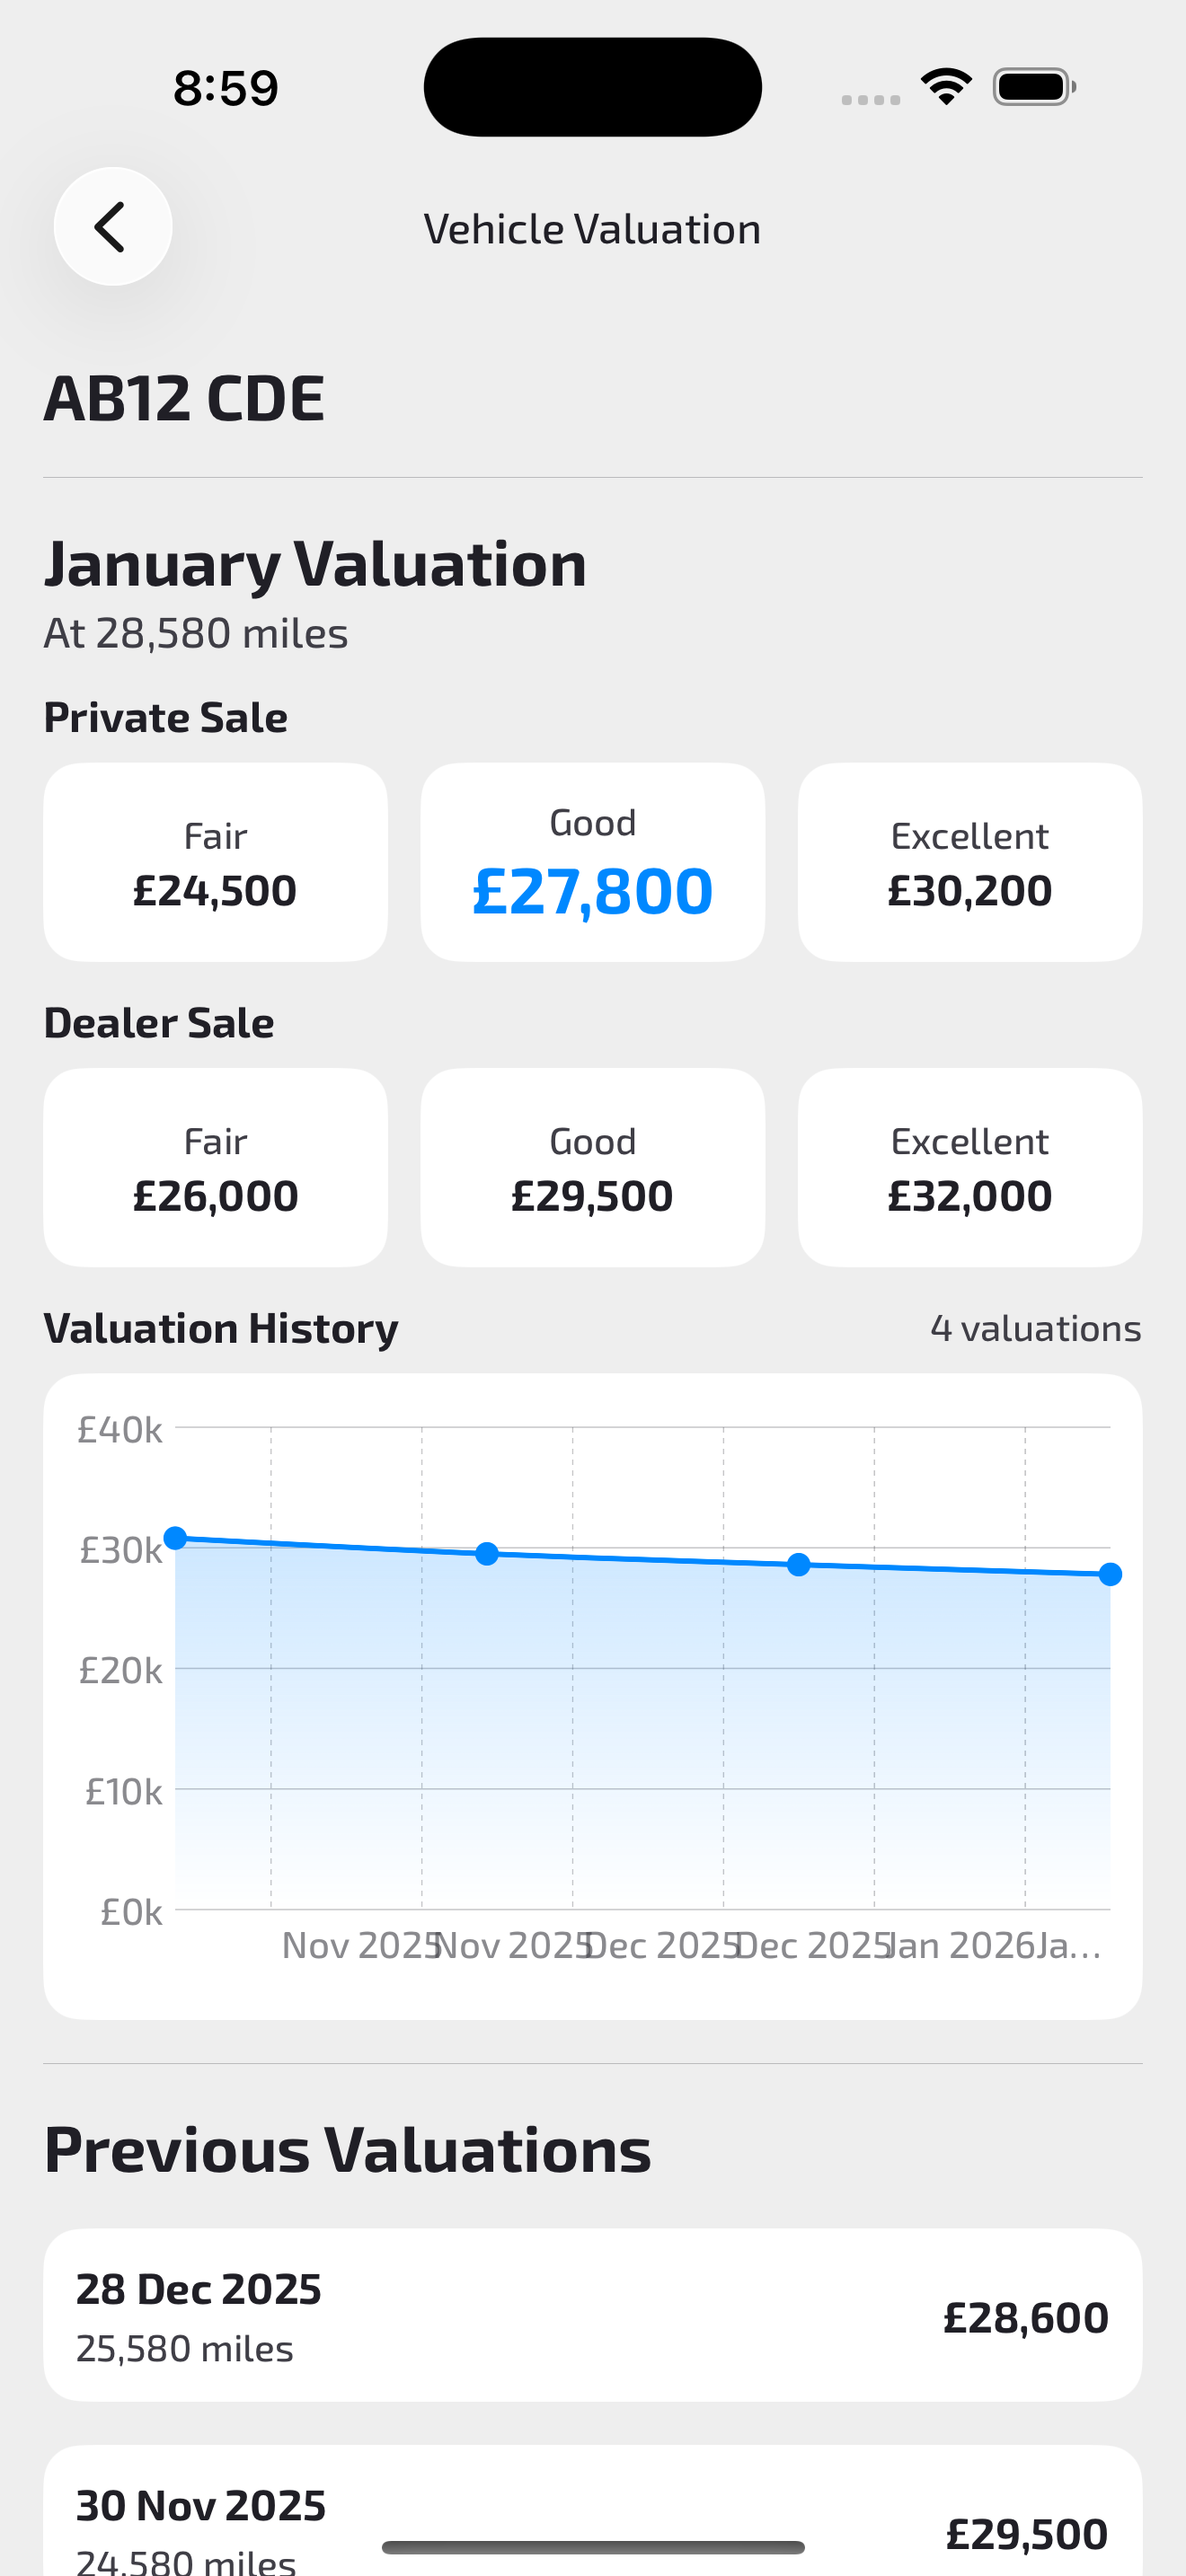Image resolution: width=1186 pixels, height=2576 pixels.
Task: Tap the "4 valuations" count label
Action: [1035, 1328]
